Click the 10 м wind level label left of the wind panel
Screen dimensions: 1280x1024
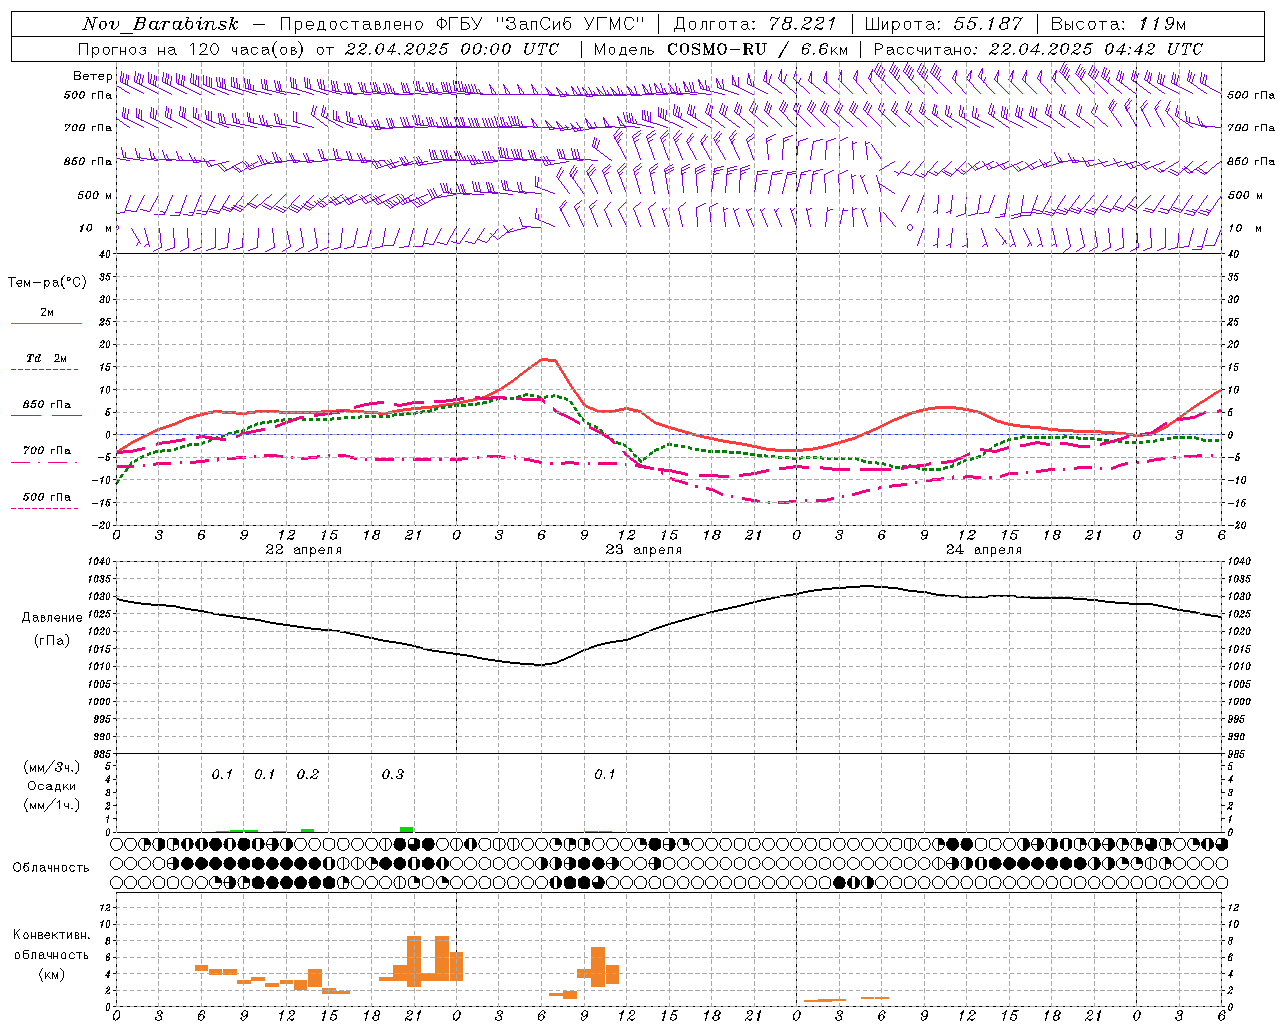pyautogui.click(x=96, y=229)
